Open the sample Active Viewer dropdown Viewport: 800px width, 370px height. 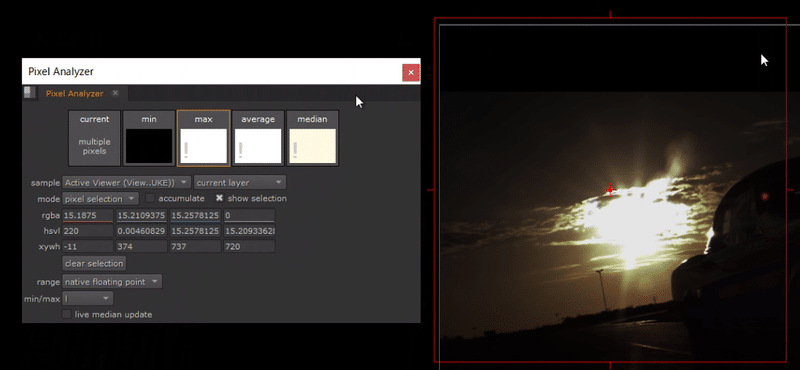click(127, 182)
